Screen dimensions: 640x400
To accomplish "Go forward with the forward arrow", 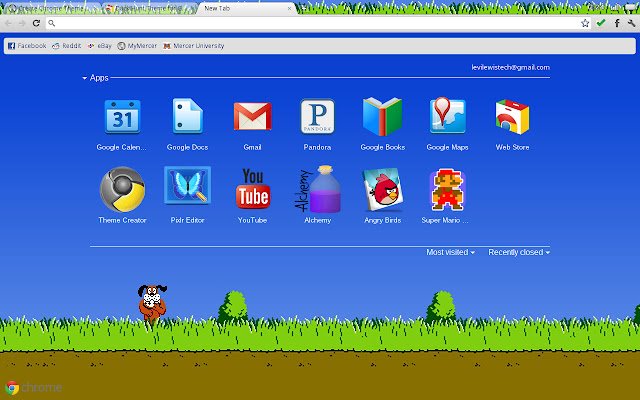I will 22,23.
